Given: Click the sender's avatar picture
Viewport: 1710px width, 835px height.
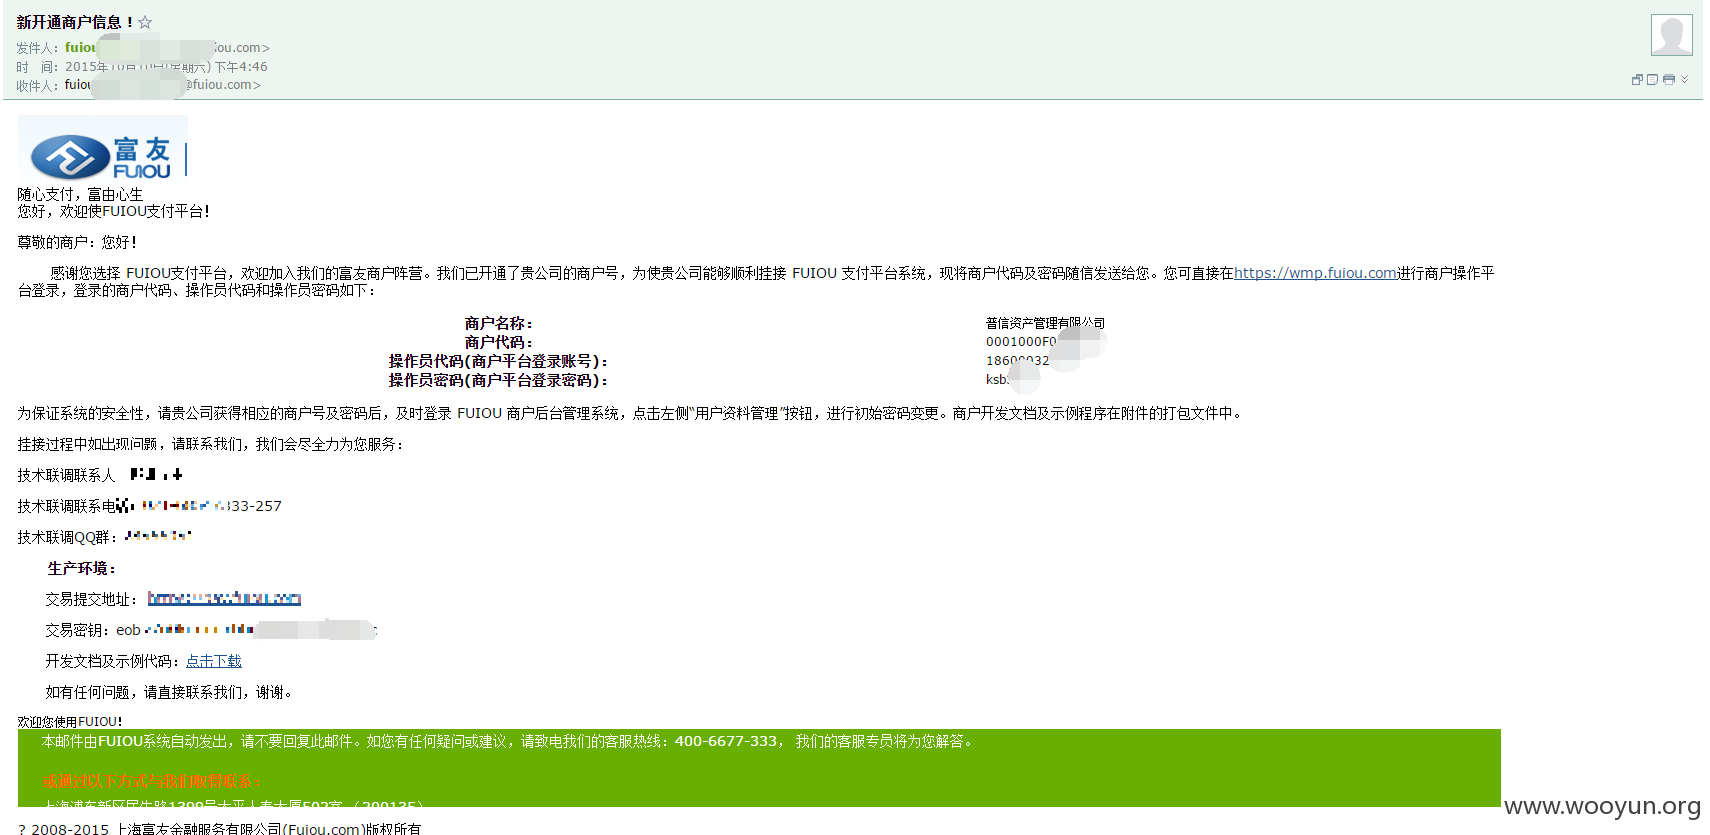Looking at the screenshot, I should click(x=1671, y=35).
